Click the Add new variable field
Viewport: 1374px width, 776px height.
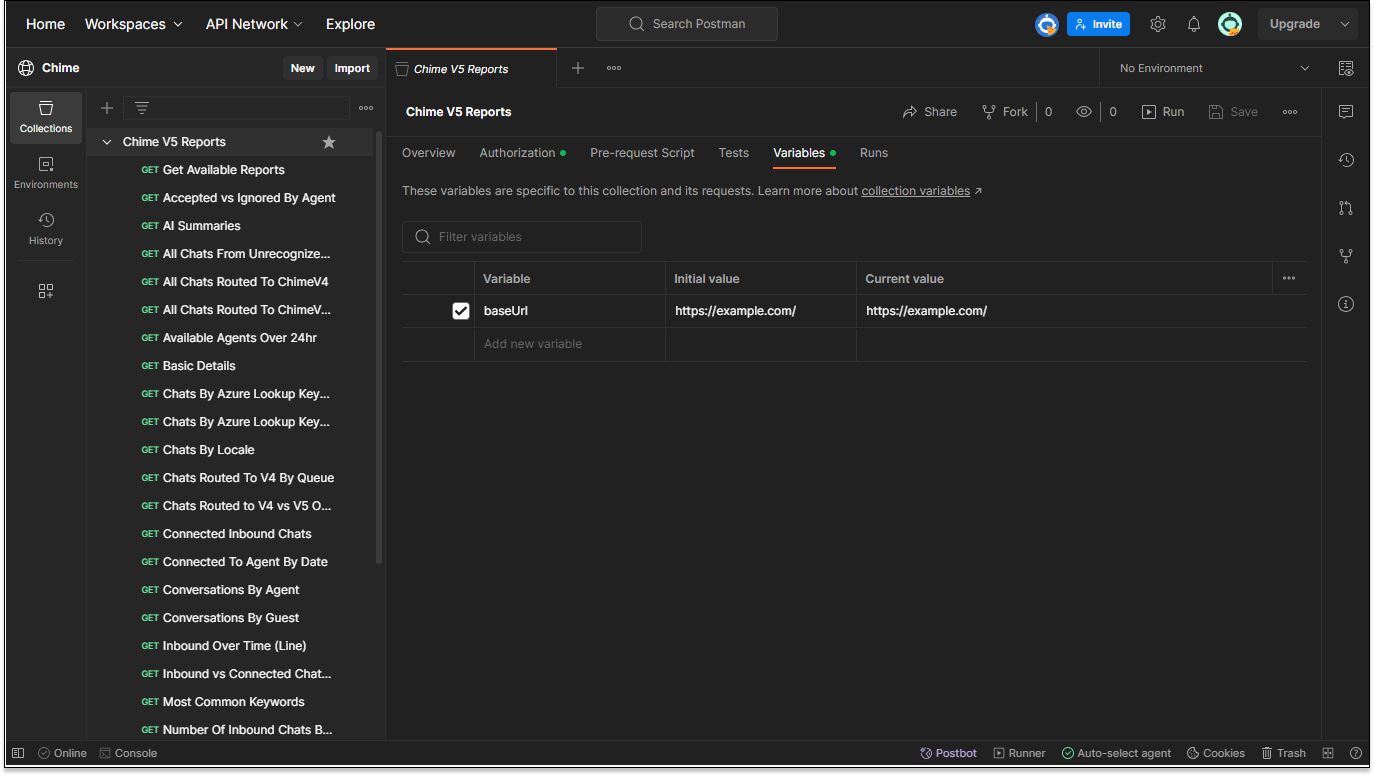tap(570, 344)
